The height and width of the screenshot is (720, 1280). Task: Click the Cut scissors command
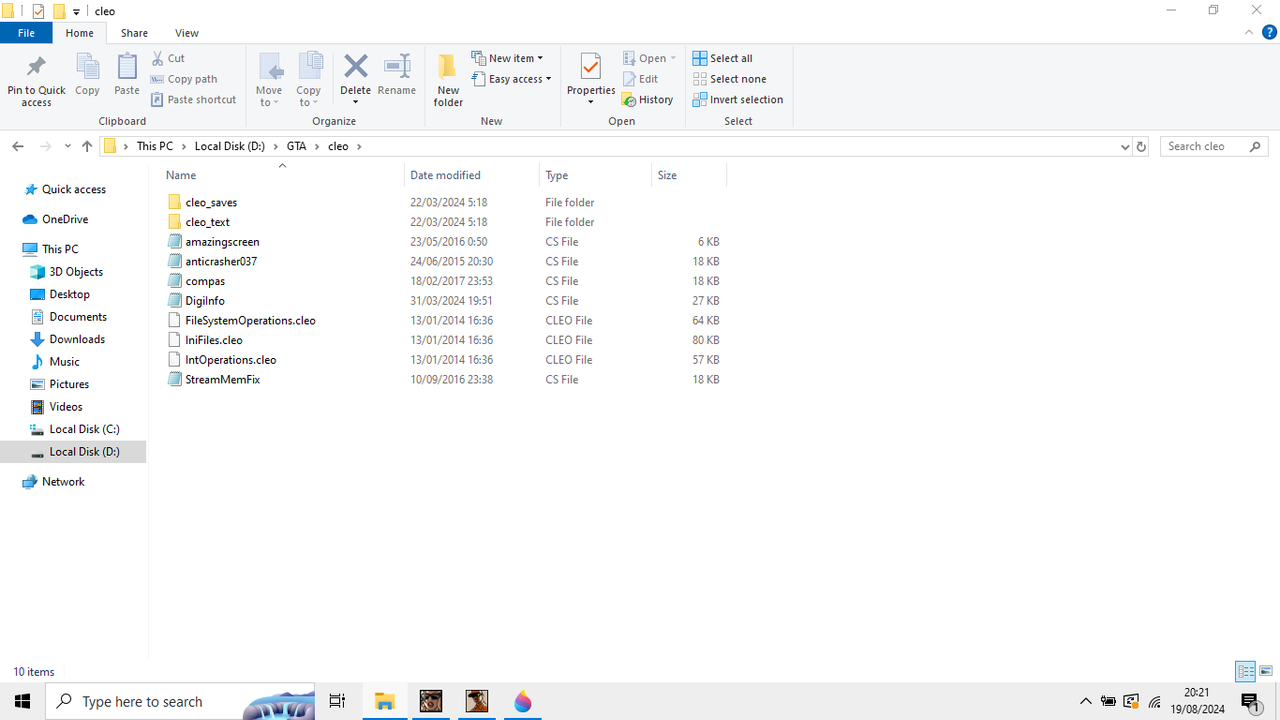coord(168,58)
